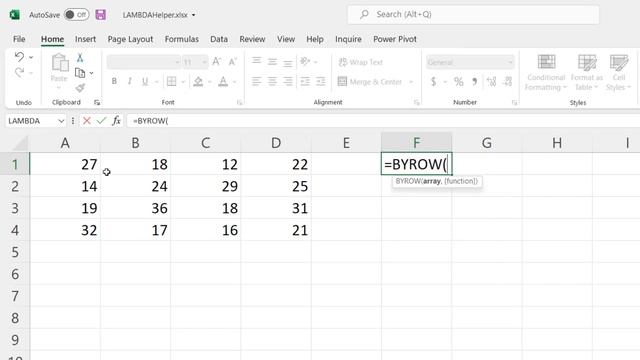Screen dimensions: 640x360
Task: Expand the Font Color dropdown arrow
Action: 235,82
